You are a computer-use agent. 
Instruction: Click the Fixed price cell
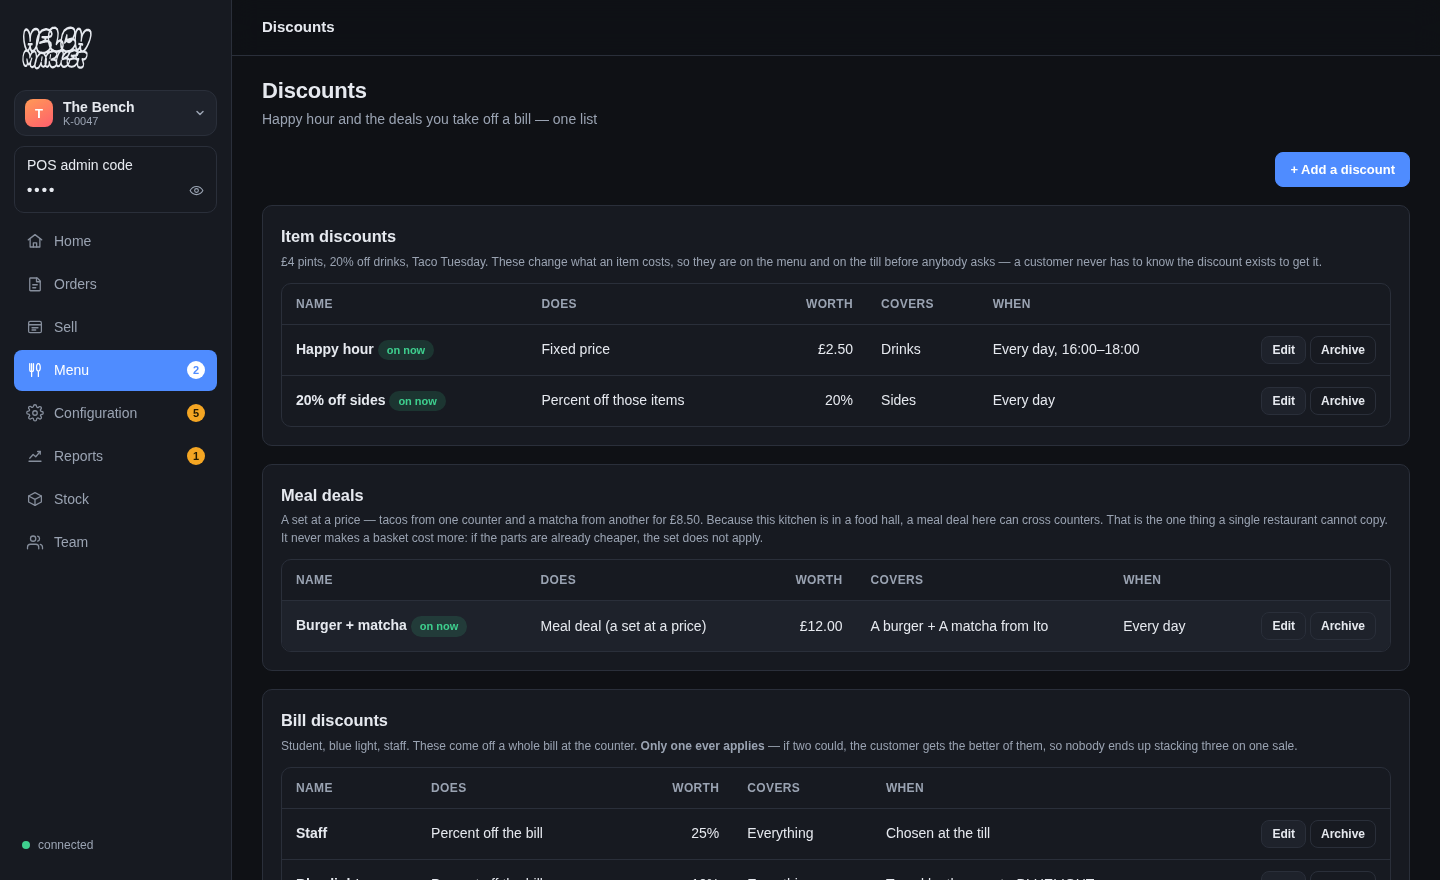[x=575, y=349]
